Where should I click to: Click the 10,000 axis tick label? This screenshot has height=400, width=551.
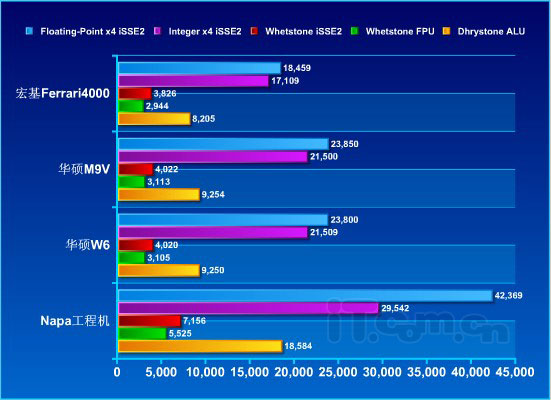(x=205, y=372)
